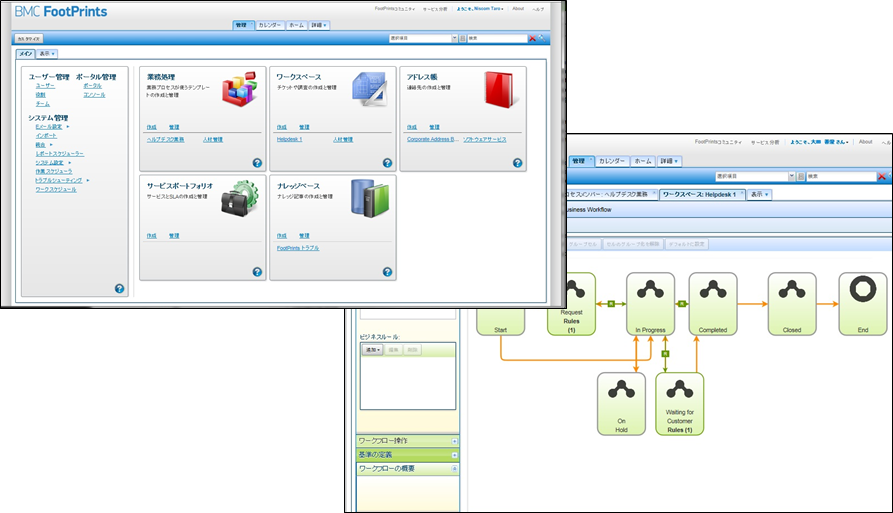Open the 追加 dropdown under ビジネスルール

pos(373,350)
